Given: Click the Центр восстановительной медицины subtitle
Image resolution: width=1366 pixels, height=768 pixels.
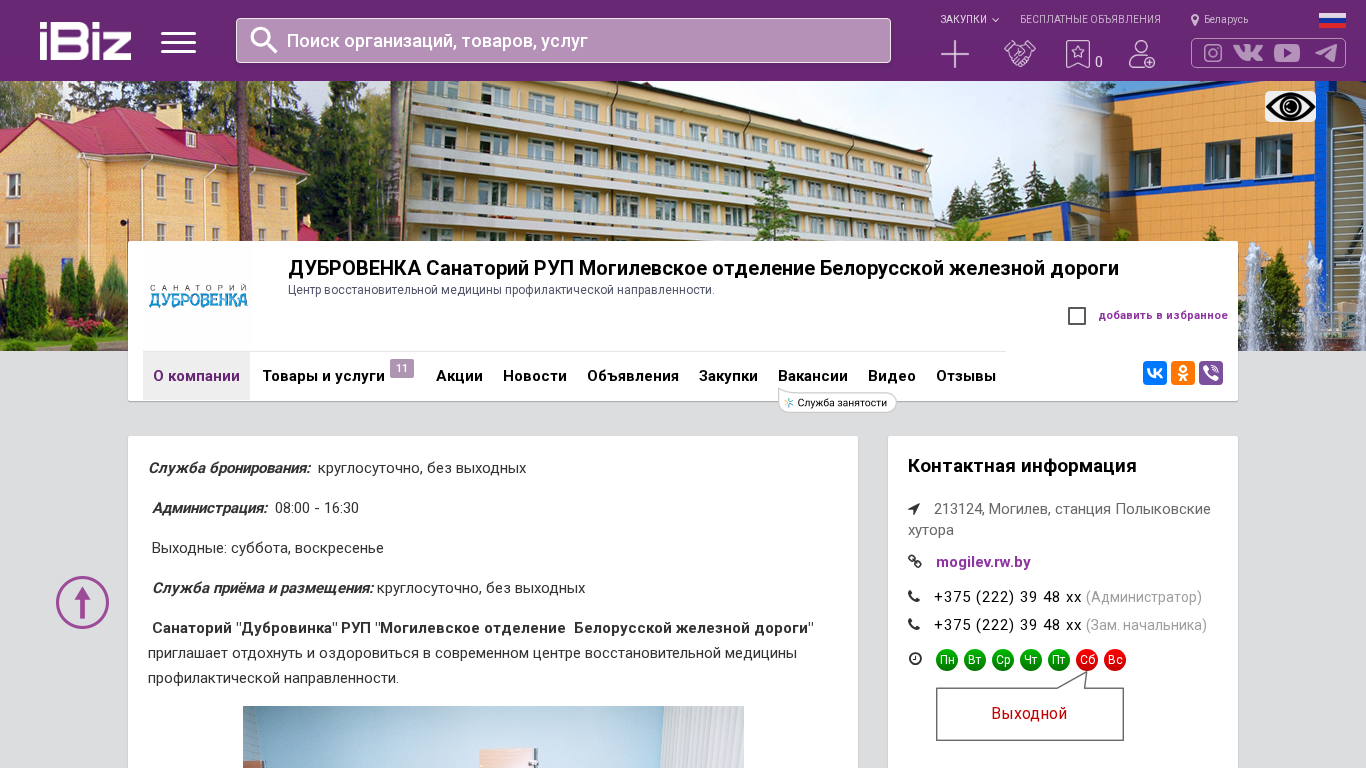Looking at the screenshot, I should [501, 290].
